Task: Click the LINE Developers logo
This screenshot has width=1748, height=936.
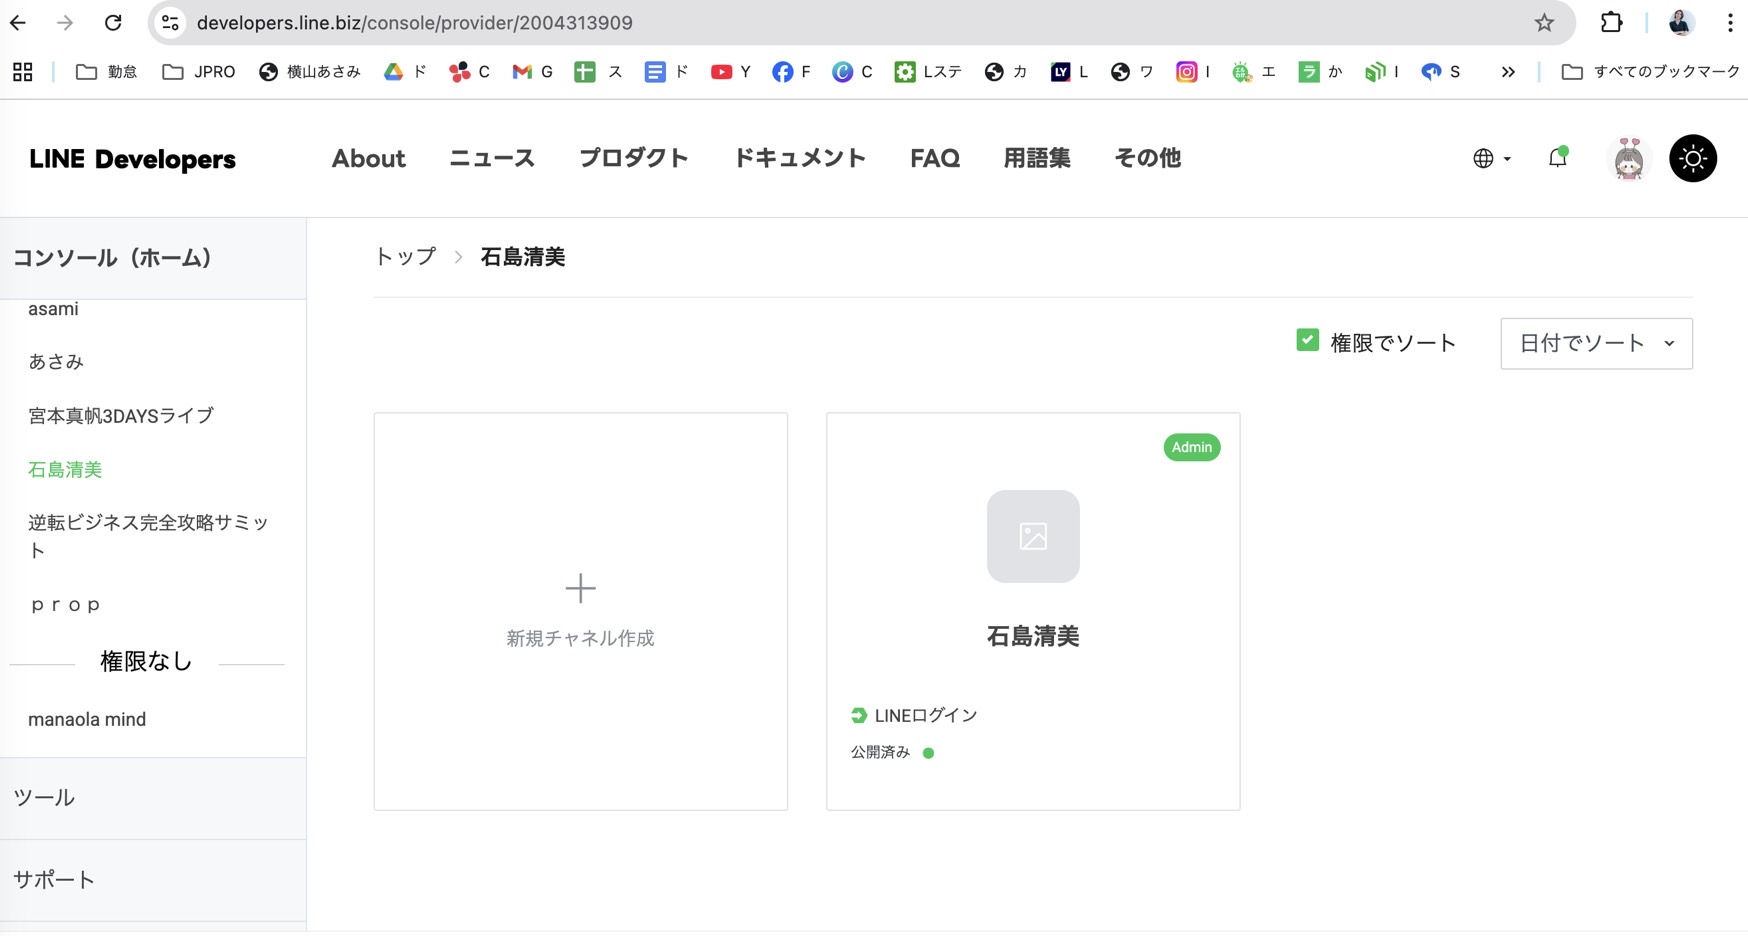Action: (132, 159)
